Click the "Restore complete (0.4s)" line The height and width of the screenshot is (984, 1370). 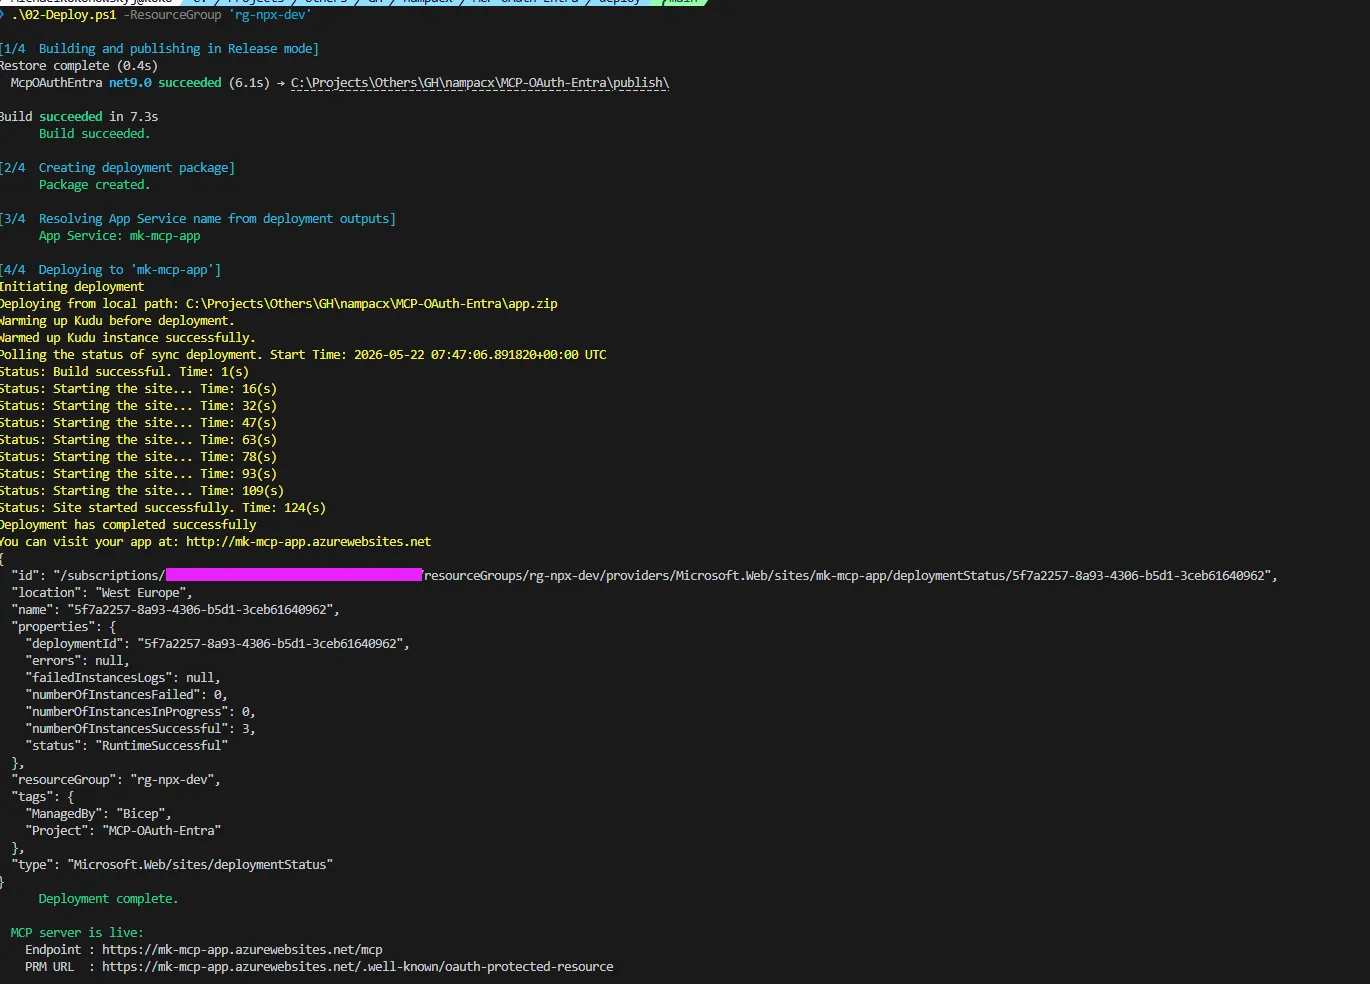(x=79, y=66)
